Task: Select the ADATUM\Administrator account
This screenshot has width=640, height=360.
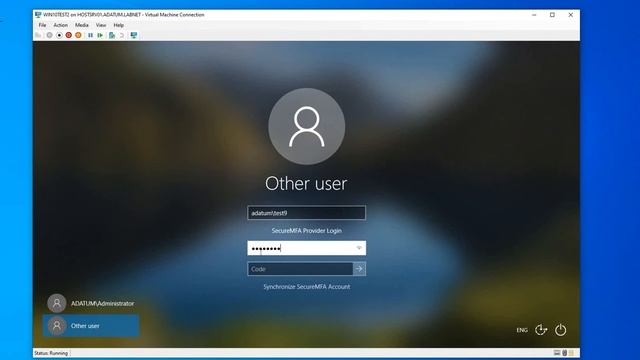Action: click(x=91, y=303)
